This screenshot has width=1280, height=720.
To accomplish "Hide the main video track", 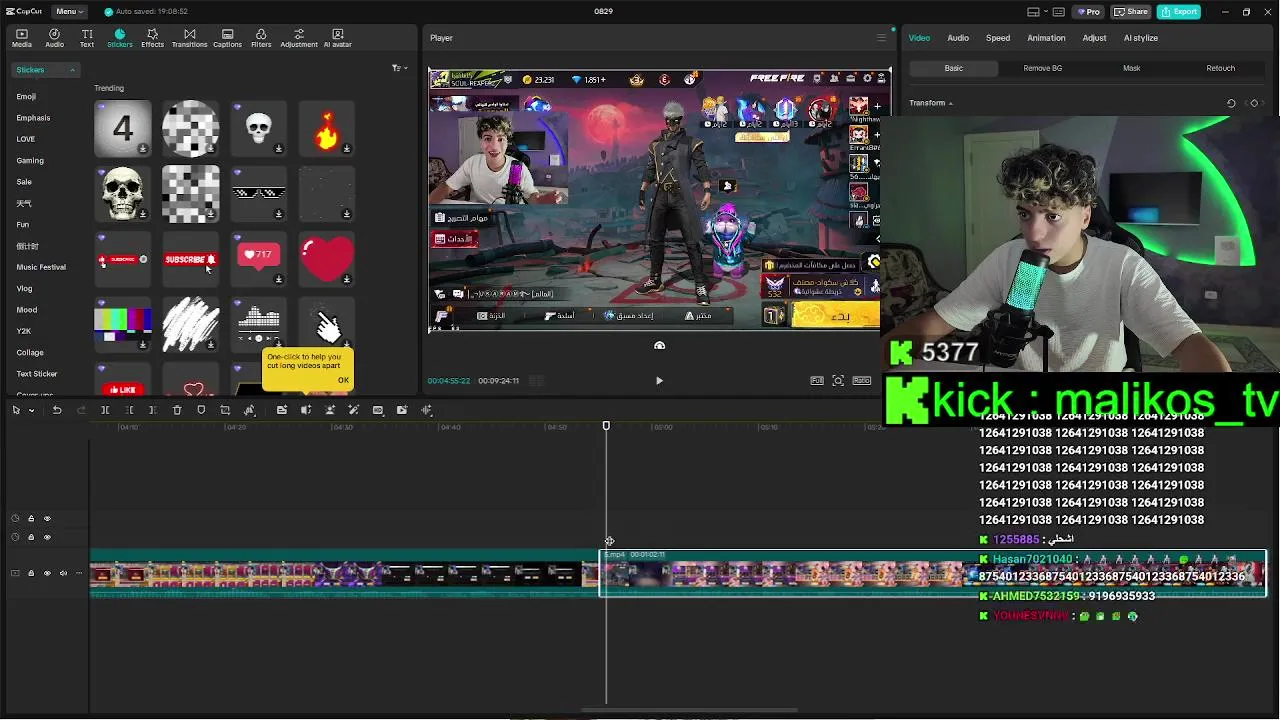I will tap(47, 573).
